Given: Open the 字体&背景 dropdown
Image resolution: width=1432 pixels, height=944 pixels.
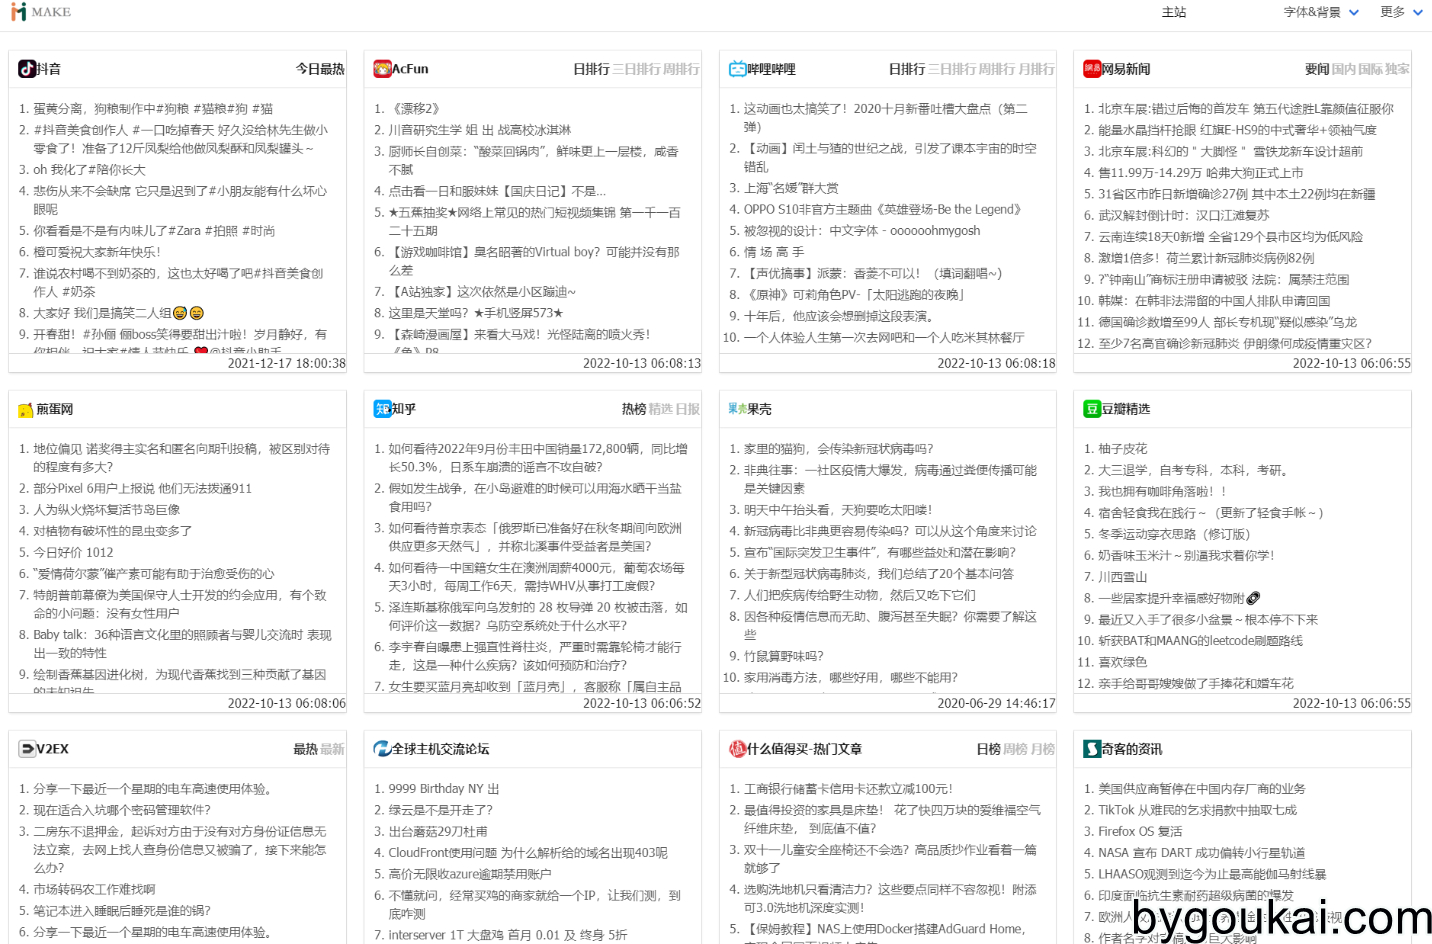Looking at the screenshot, I should 1321,12.
